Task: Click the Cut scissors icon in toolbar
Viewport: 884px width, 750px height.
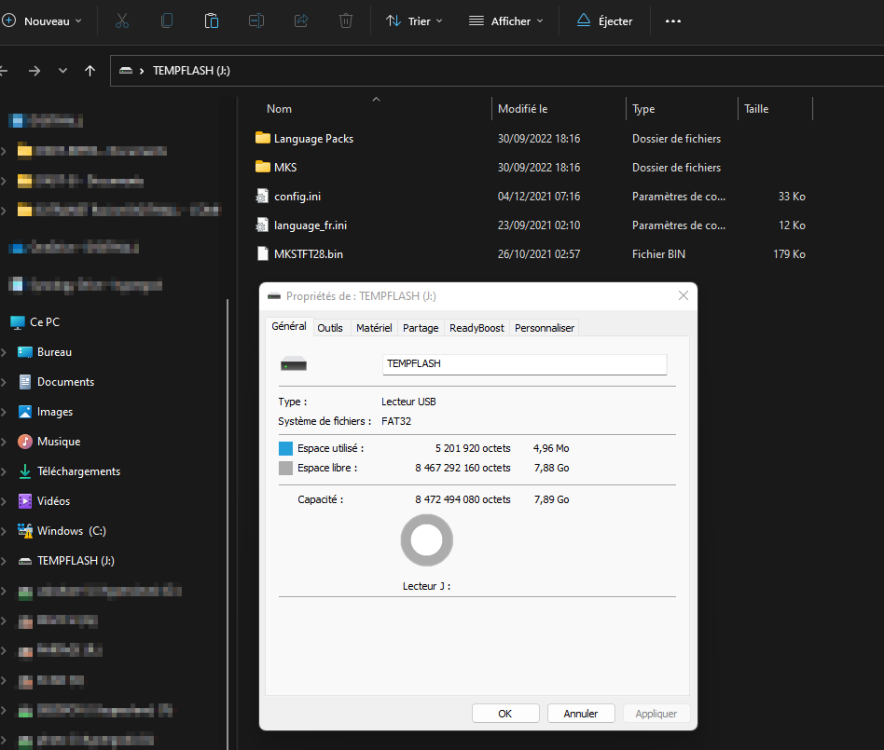Action: (122, 21)
